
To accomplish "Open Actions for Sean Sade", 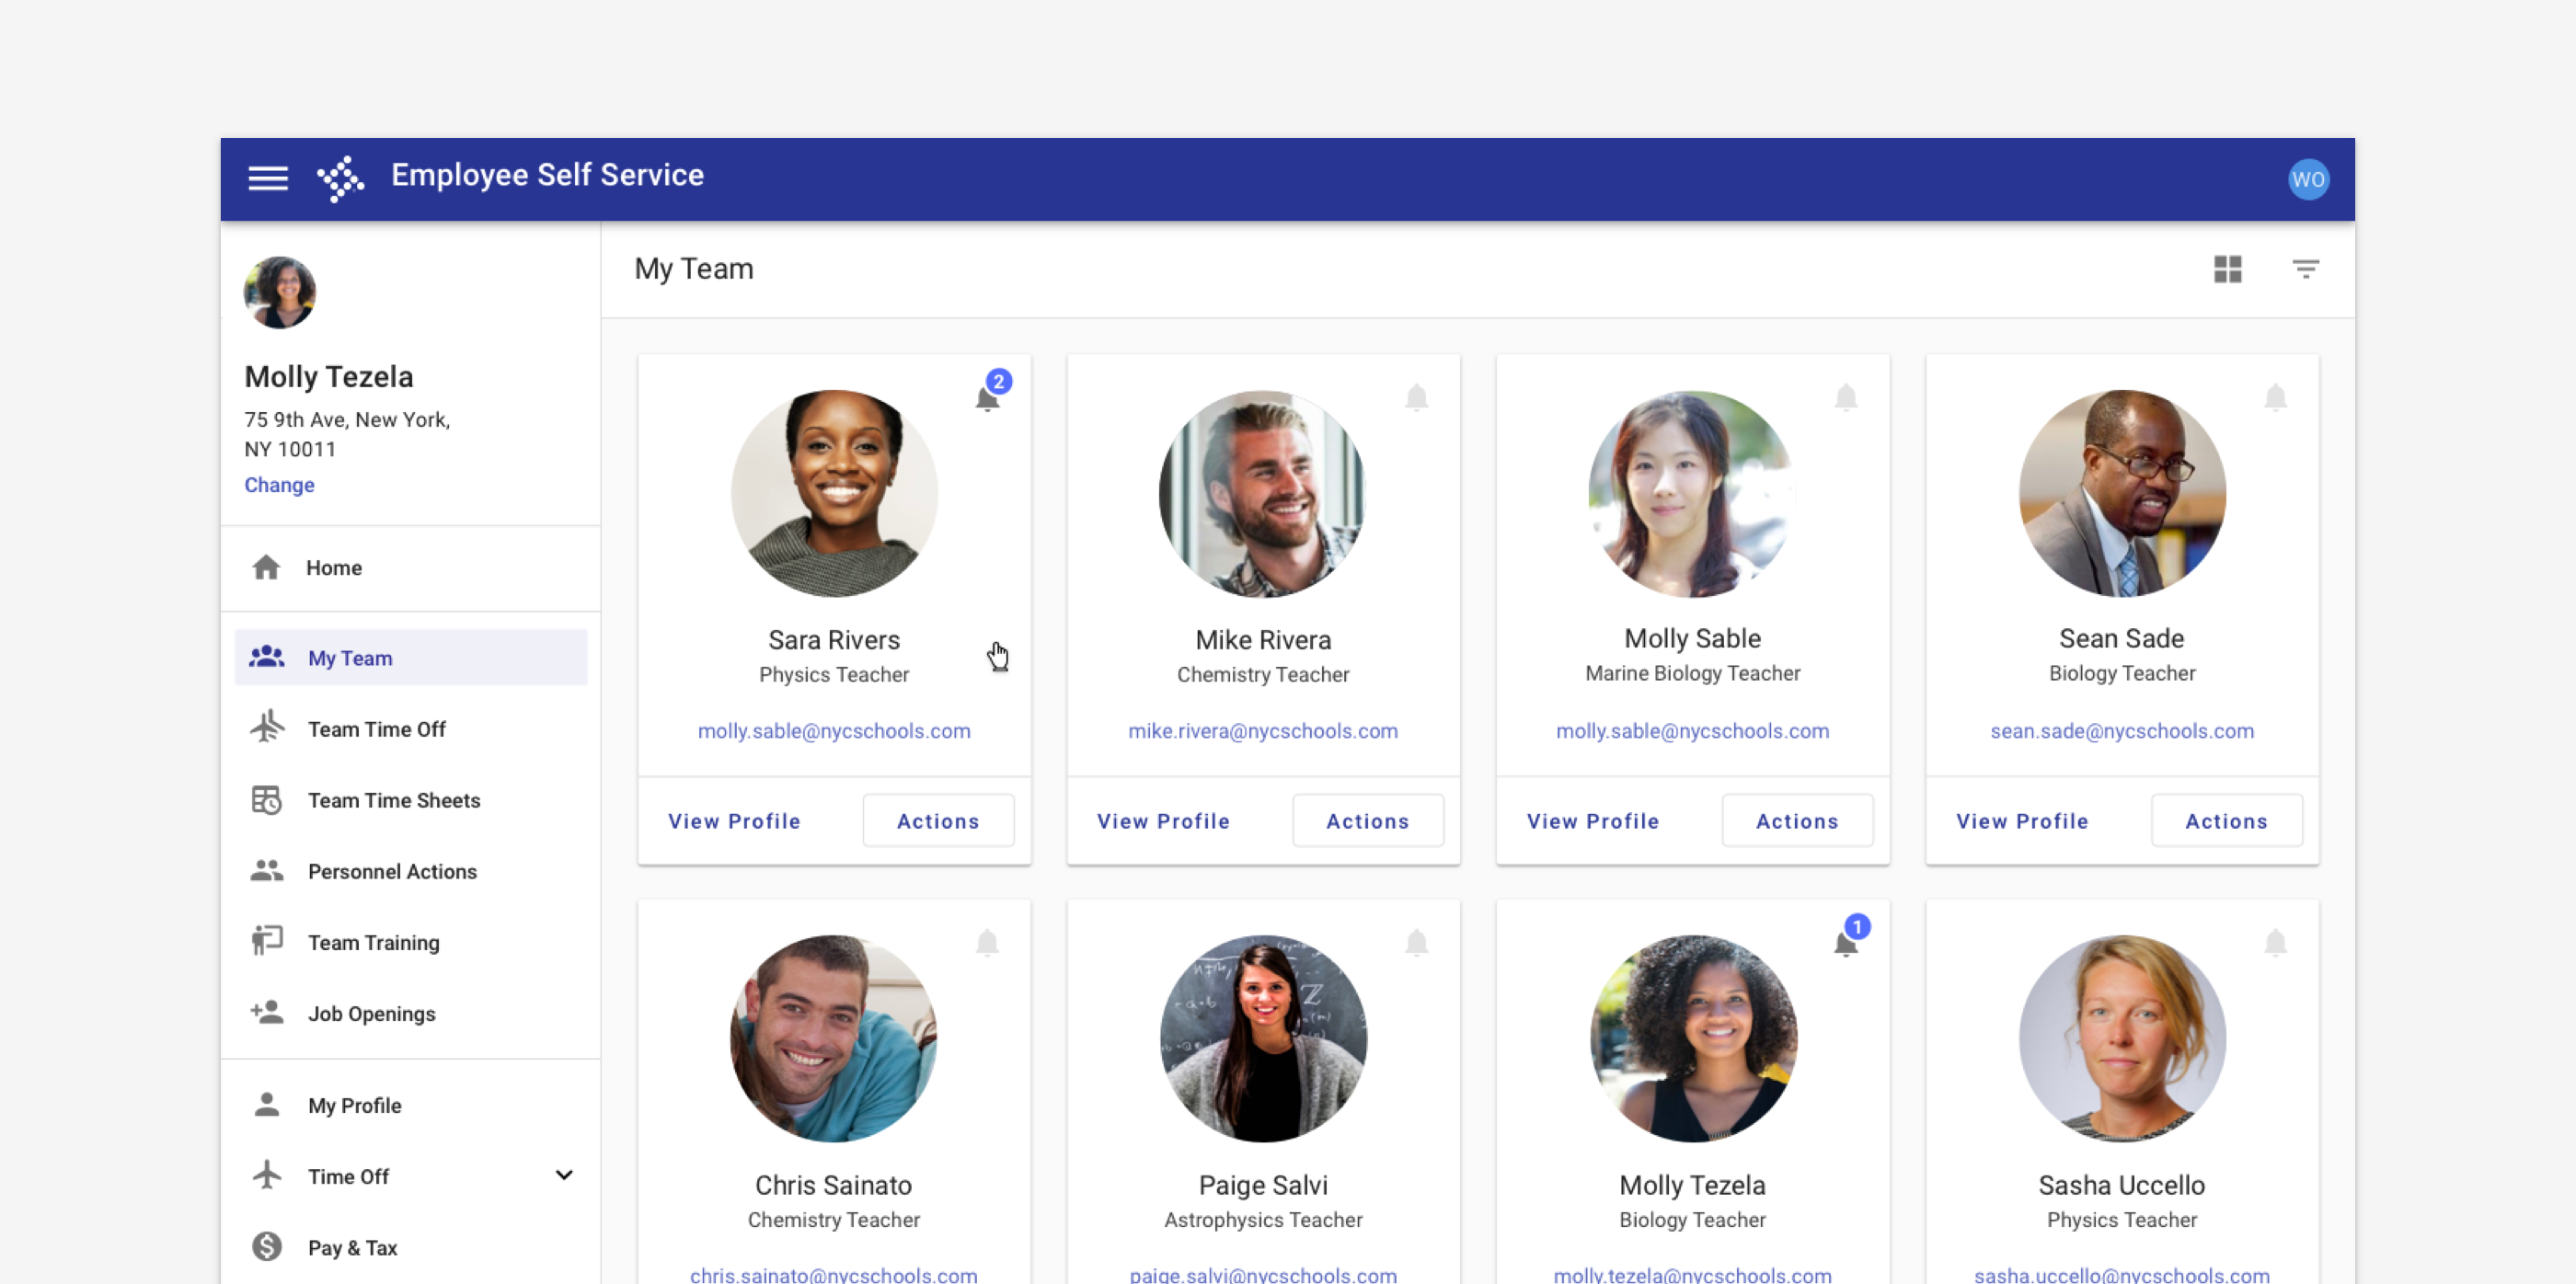I will 2226,821.
